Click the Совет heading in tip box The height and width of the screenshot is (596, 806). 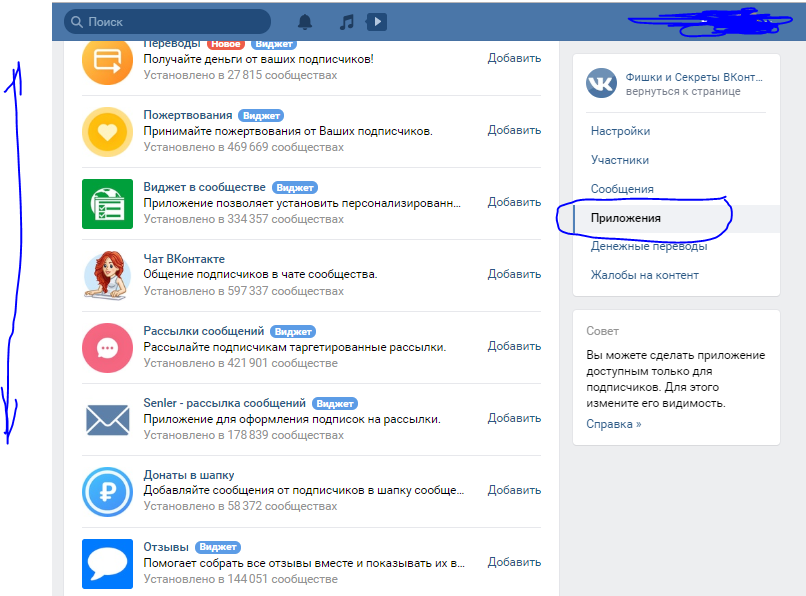point(602,331)
